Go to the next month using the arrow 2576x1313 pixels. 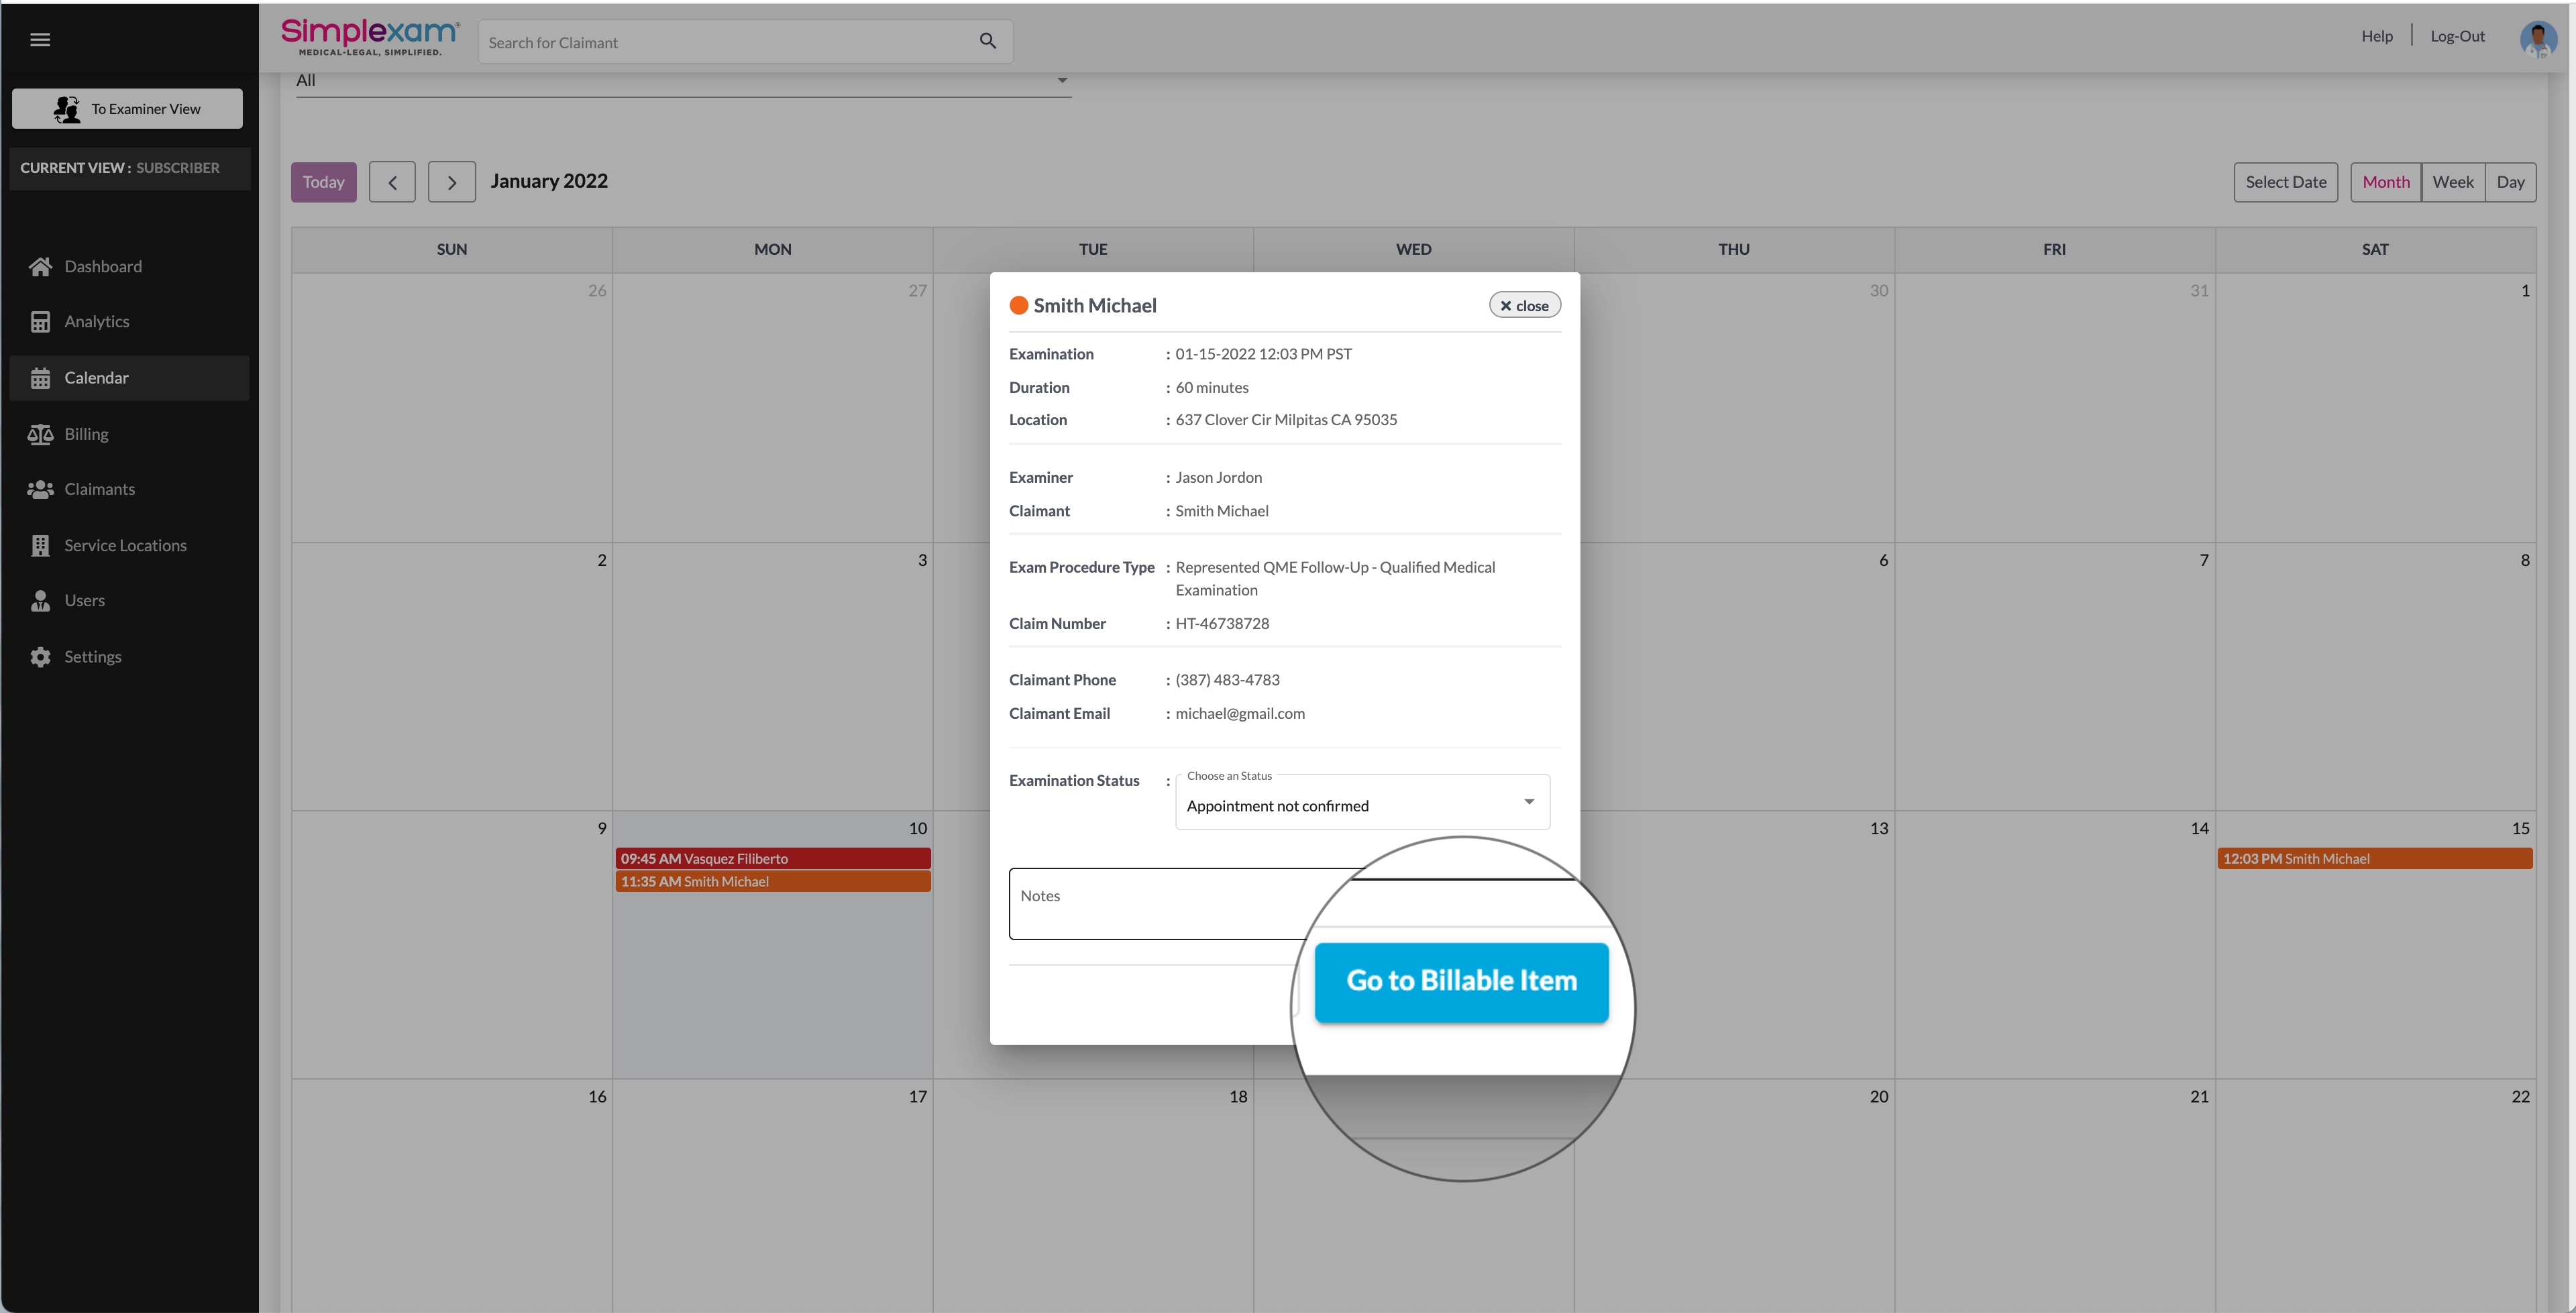[452, 182]
